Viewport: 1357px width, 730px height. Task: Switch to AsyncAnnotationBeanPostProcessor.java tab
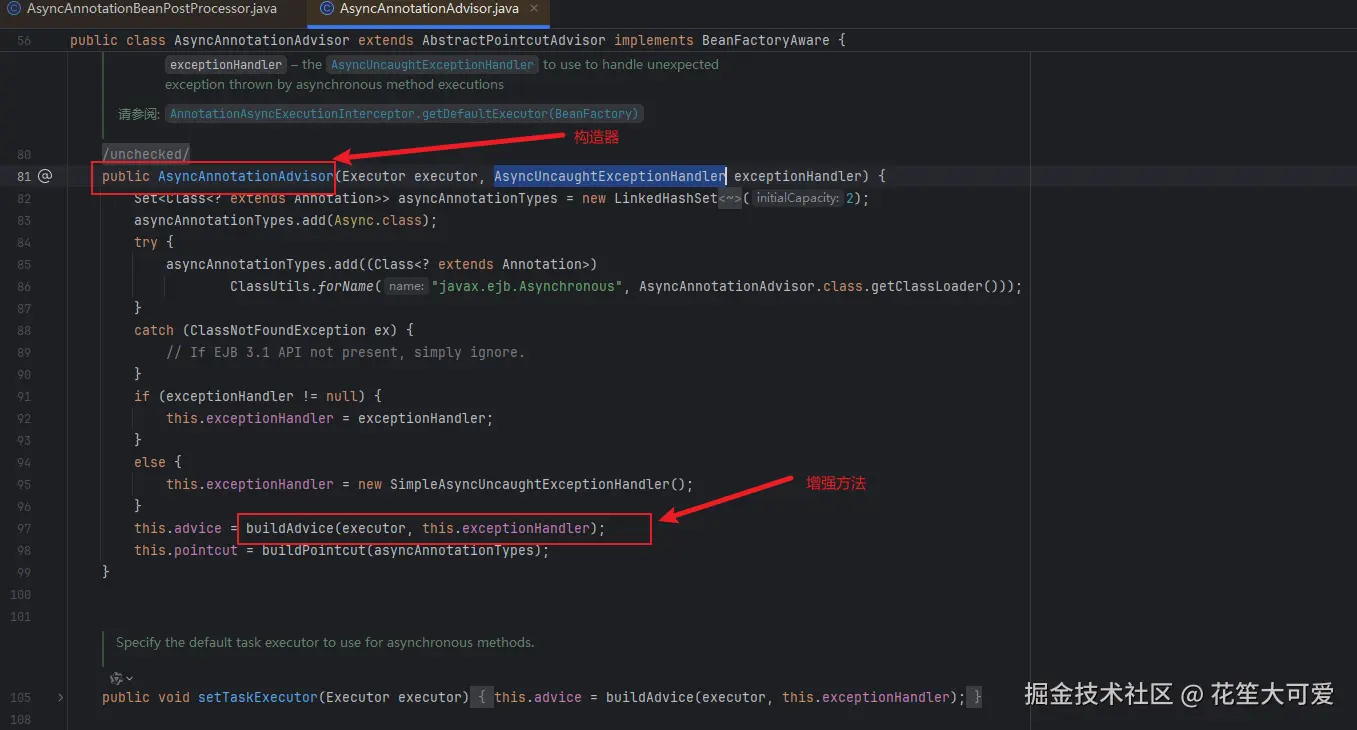(x=152, y=8)
